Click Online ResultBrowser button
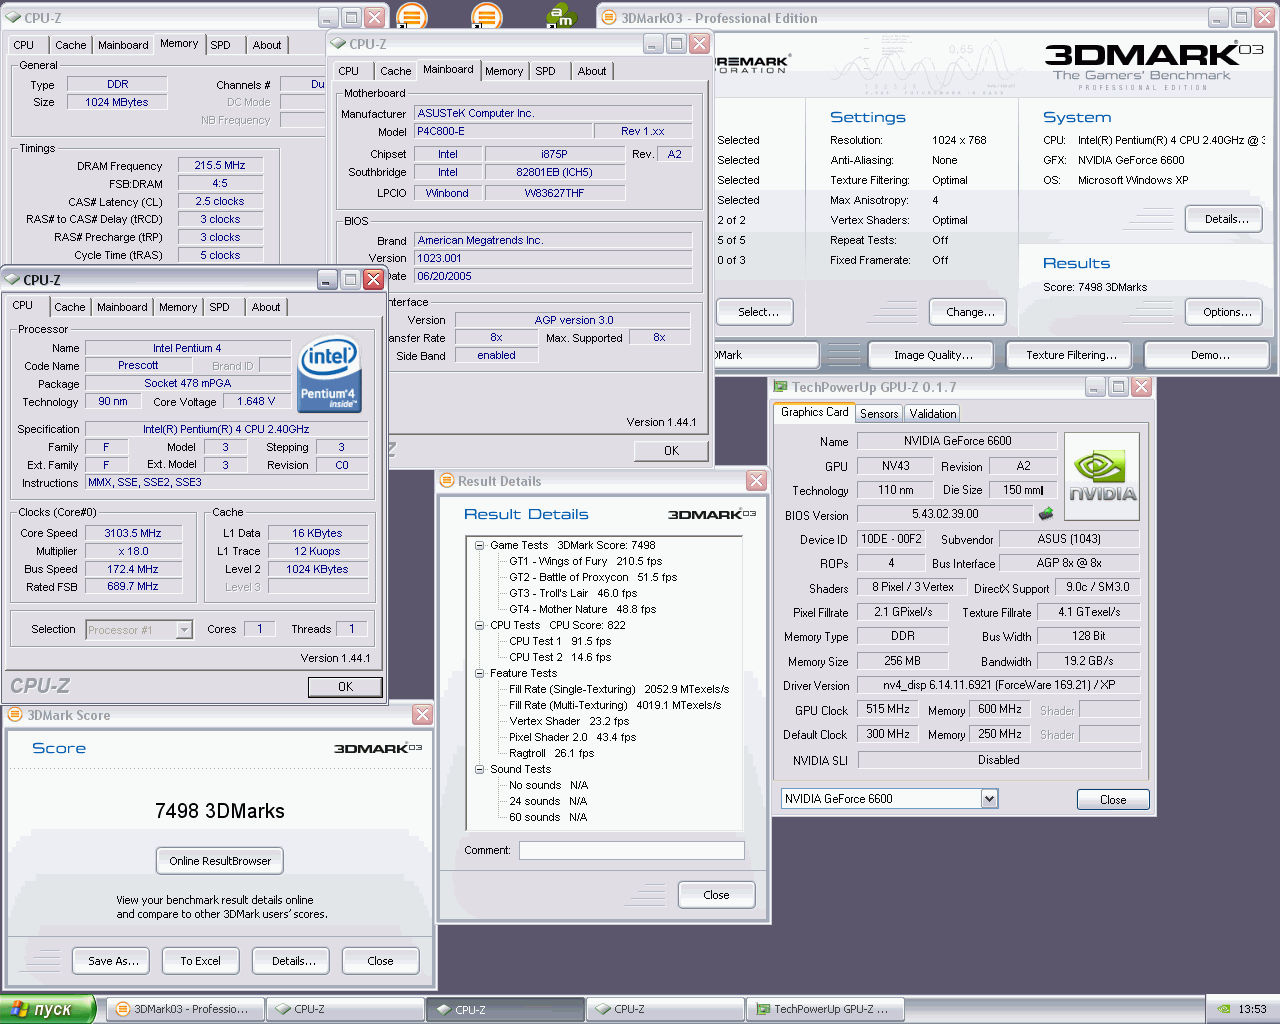 (x=220, y=861)
